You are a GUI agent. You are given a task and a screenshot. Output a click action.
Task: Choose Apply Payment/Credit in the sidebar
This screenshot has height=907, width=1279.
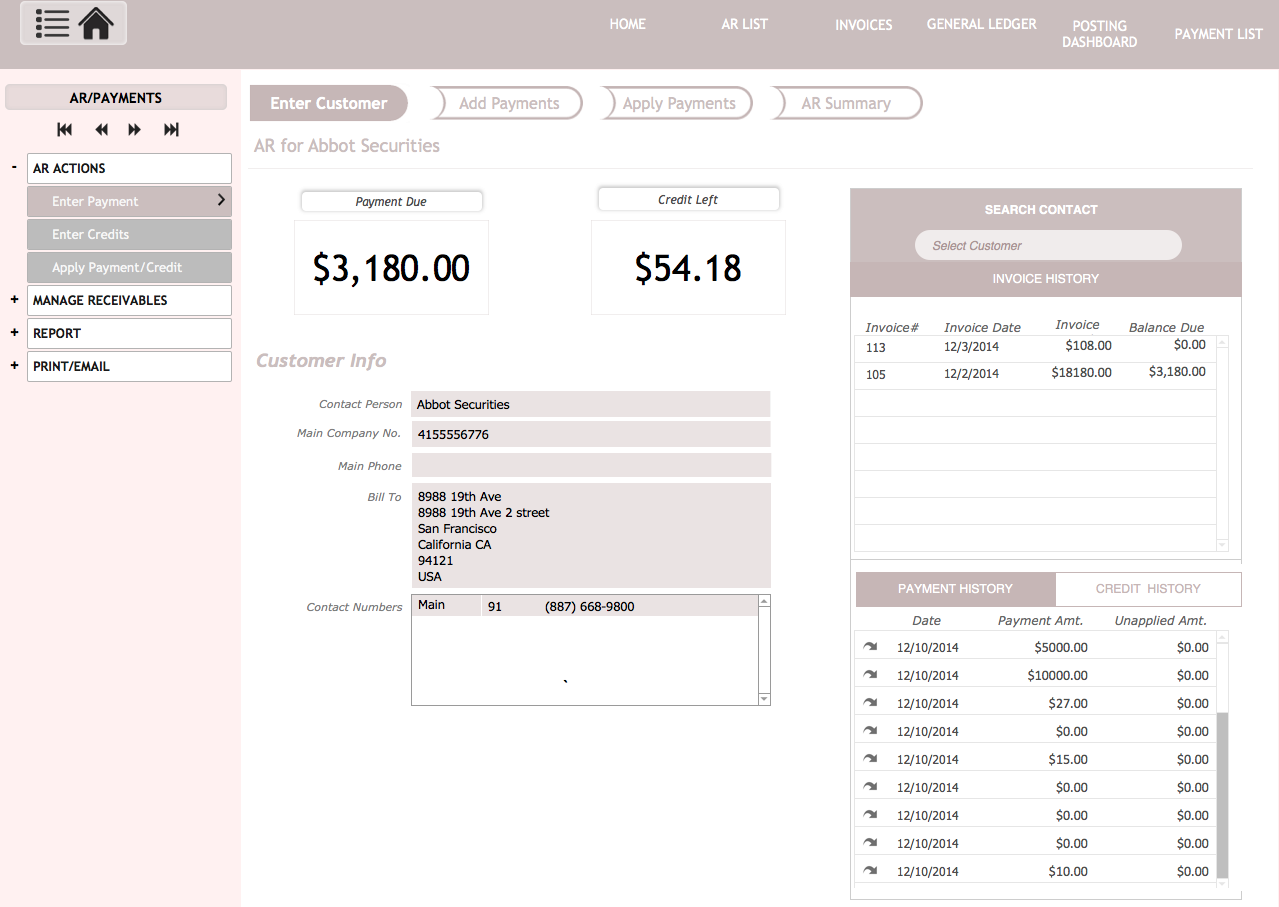click(128, 267)
